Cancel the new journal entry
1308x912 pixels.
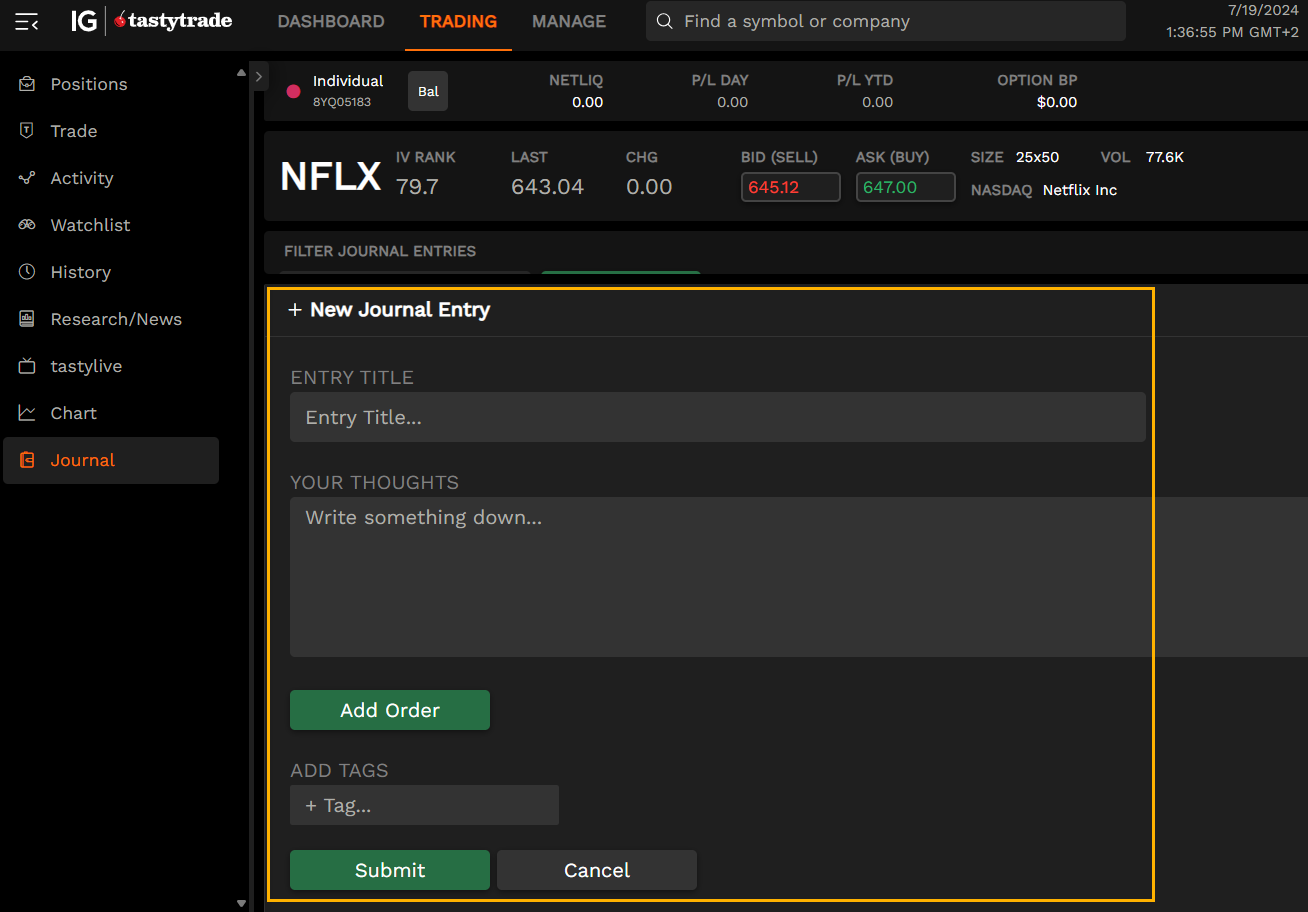pyautogui.click(x=597, y=870)
